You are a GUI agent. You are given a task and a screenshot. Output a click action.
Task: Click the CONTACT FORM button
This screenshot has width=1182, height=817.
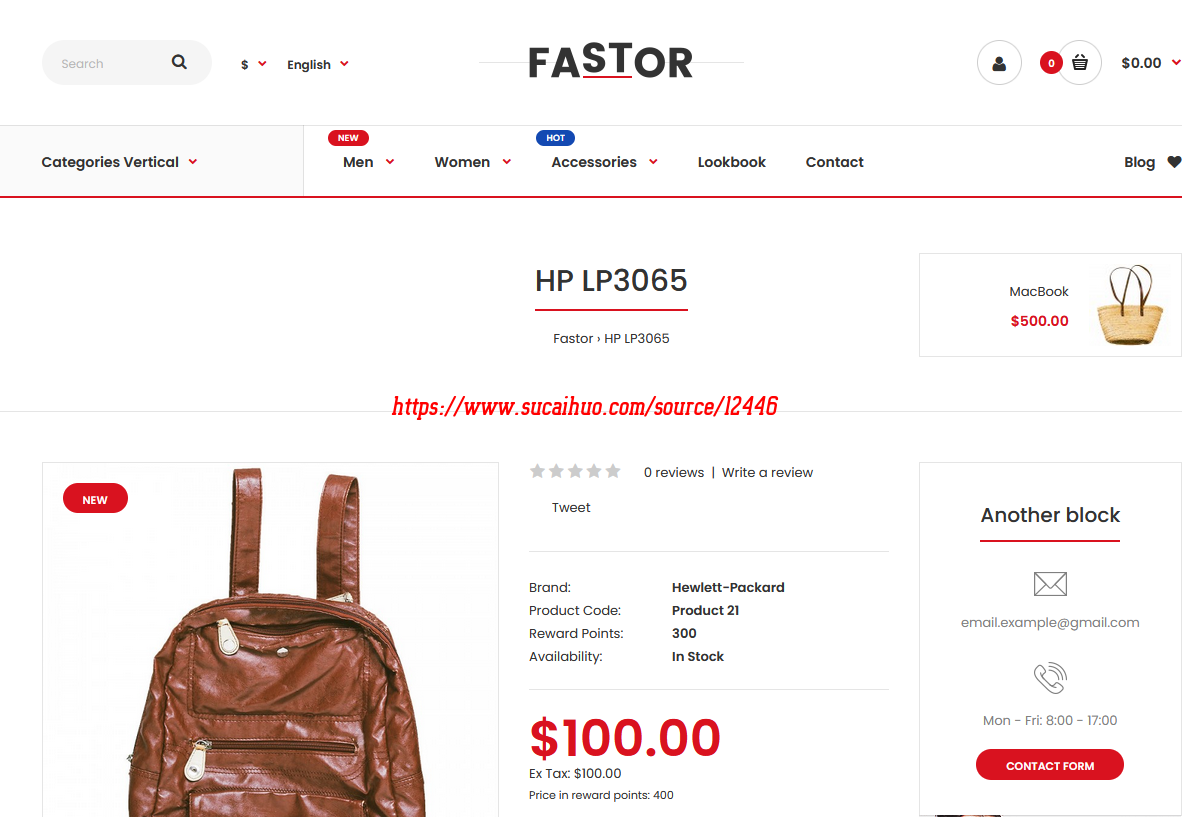[1049, 764]
